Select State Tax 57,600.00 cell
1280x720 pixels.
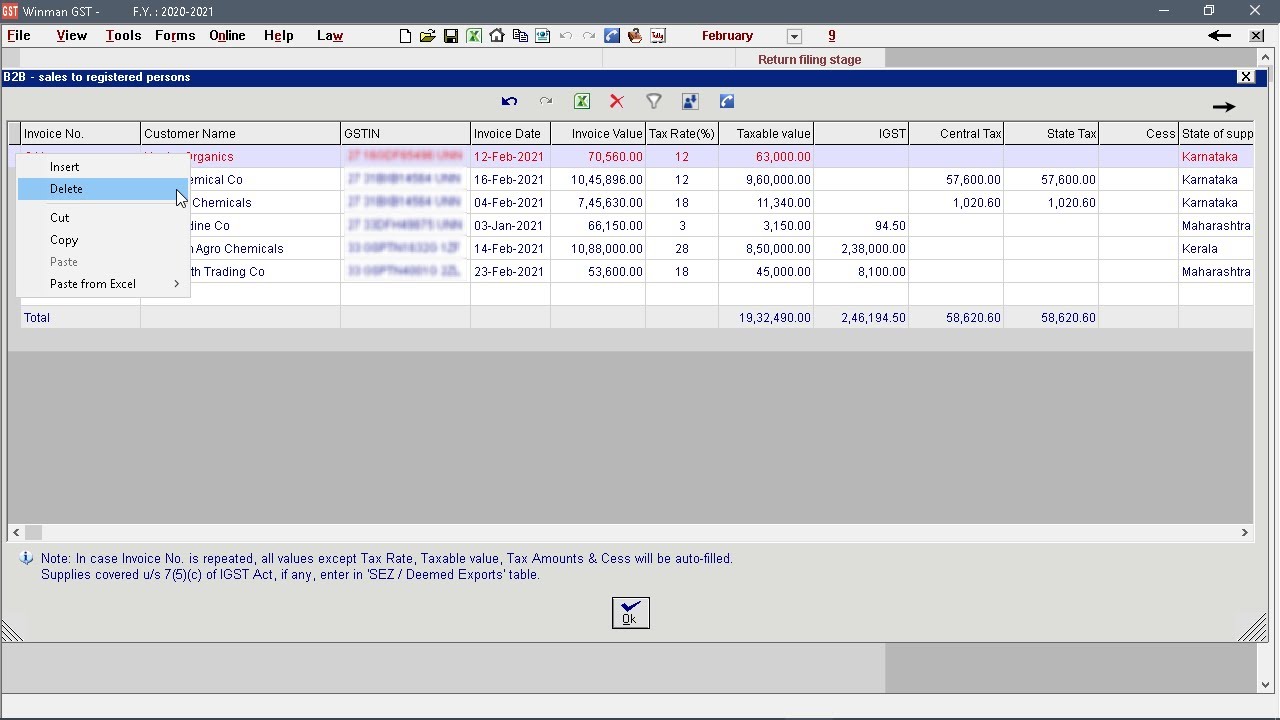[x=1051, y=180]
